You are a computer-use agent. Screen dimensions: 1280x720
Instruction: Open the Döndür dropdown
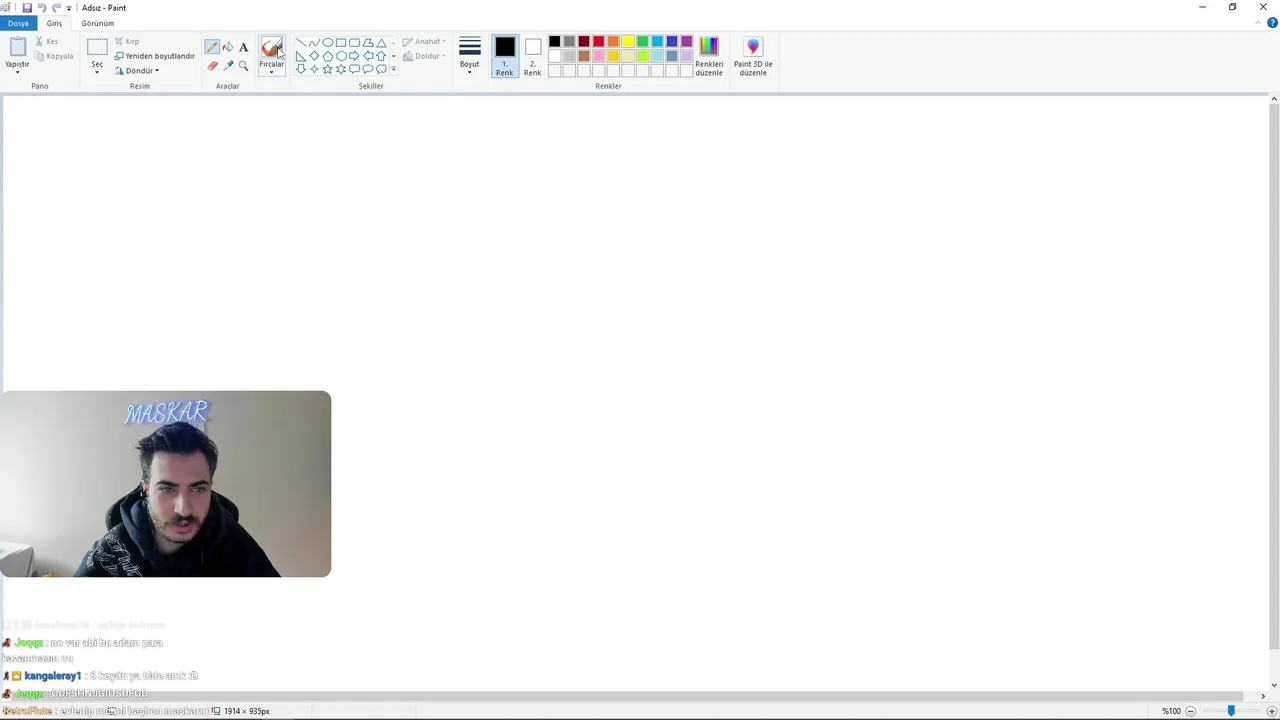point(137,71)
